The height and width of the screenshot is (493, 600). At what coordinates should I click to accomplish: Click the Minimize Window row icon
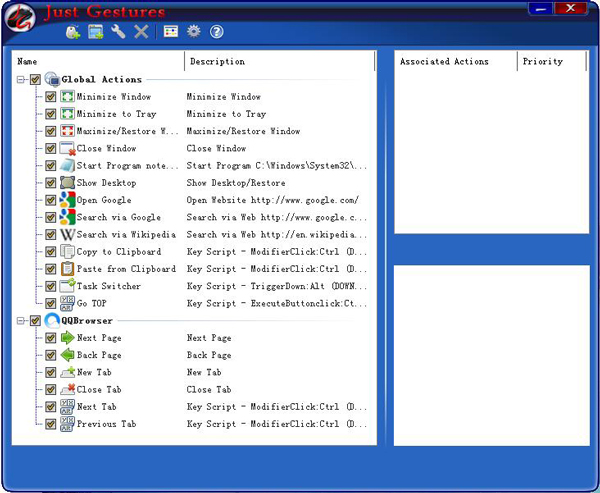point(67,96)
